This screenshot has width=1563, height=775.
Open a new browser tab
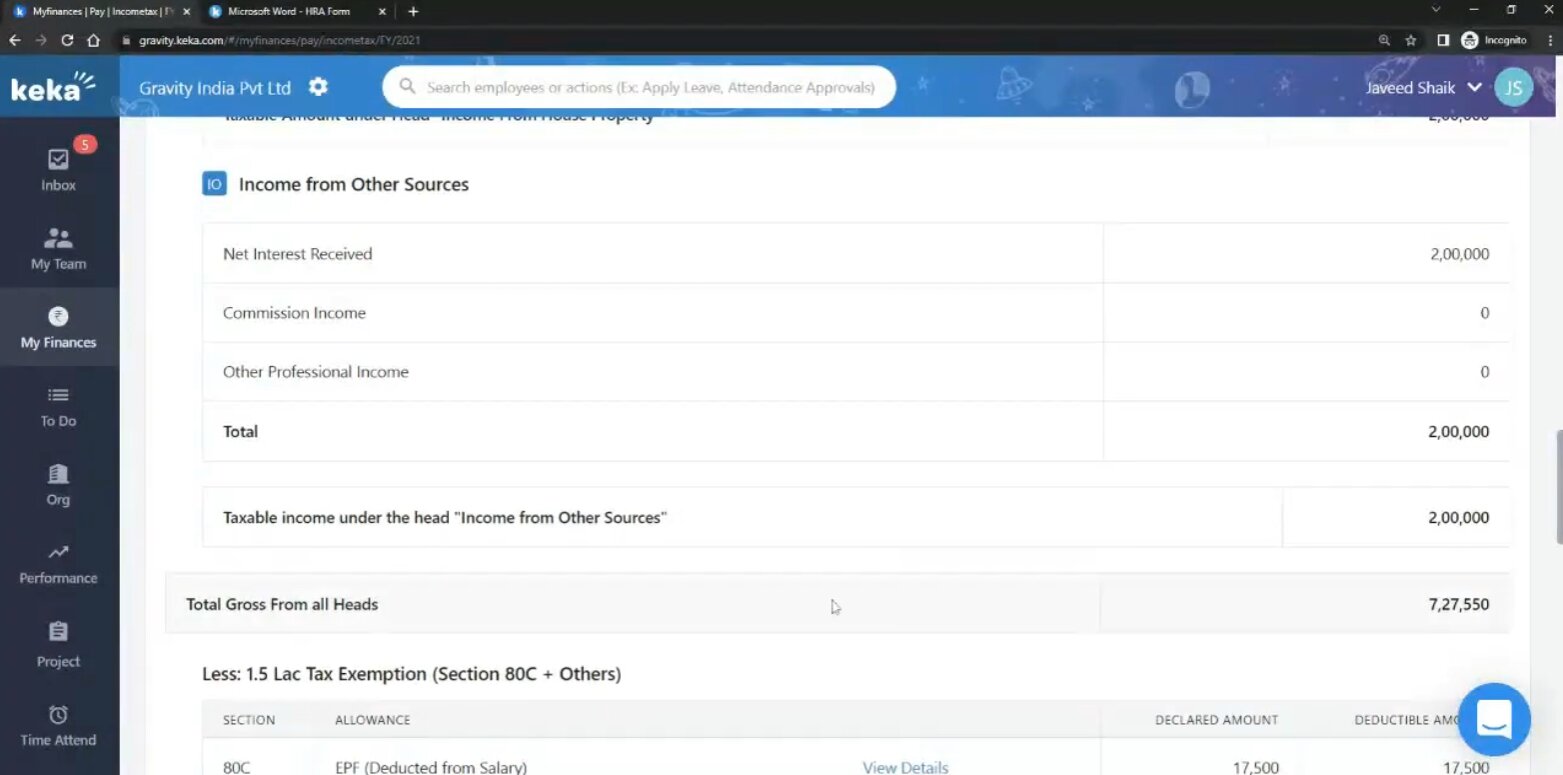[x=413, y=11]
